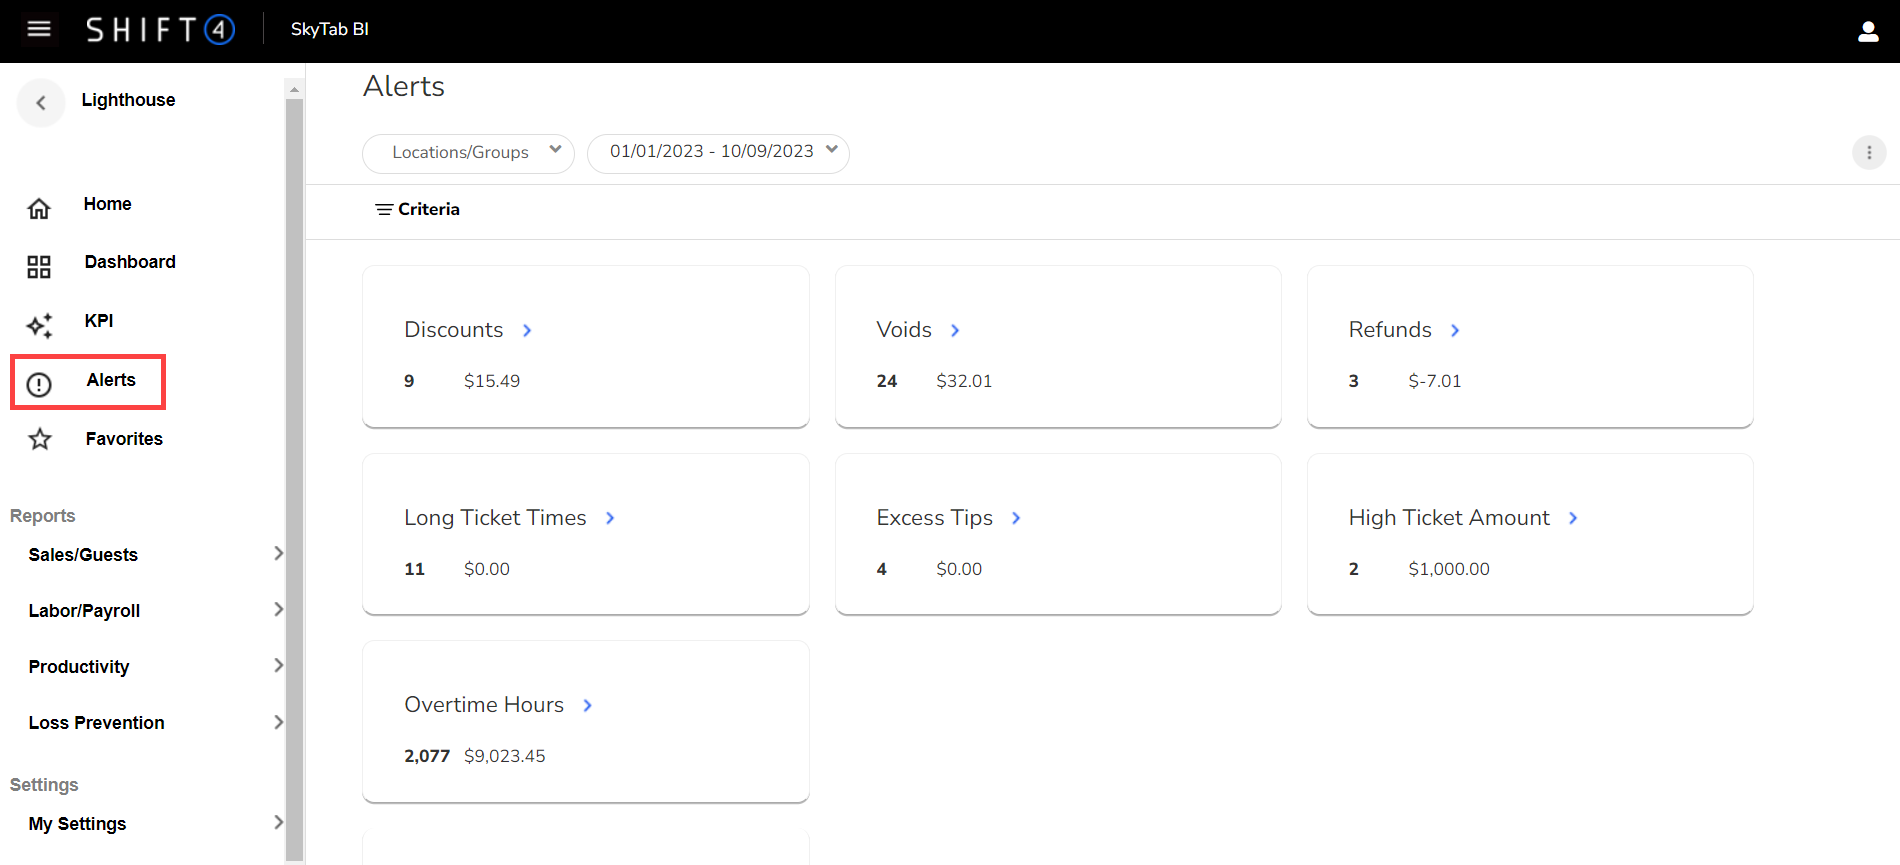Open the hamburger menu icon
1900x865 pixels.
pos(39,29)
